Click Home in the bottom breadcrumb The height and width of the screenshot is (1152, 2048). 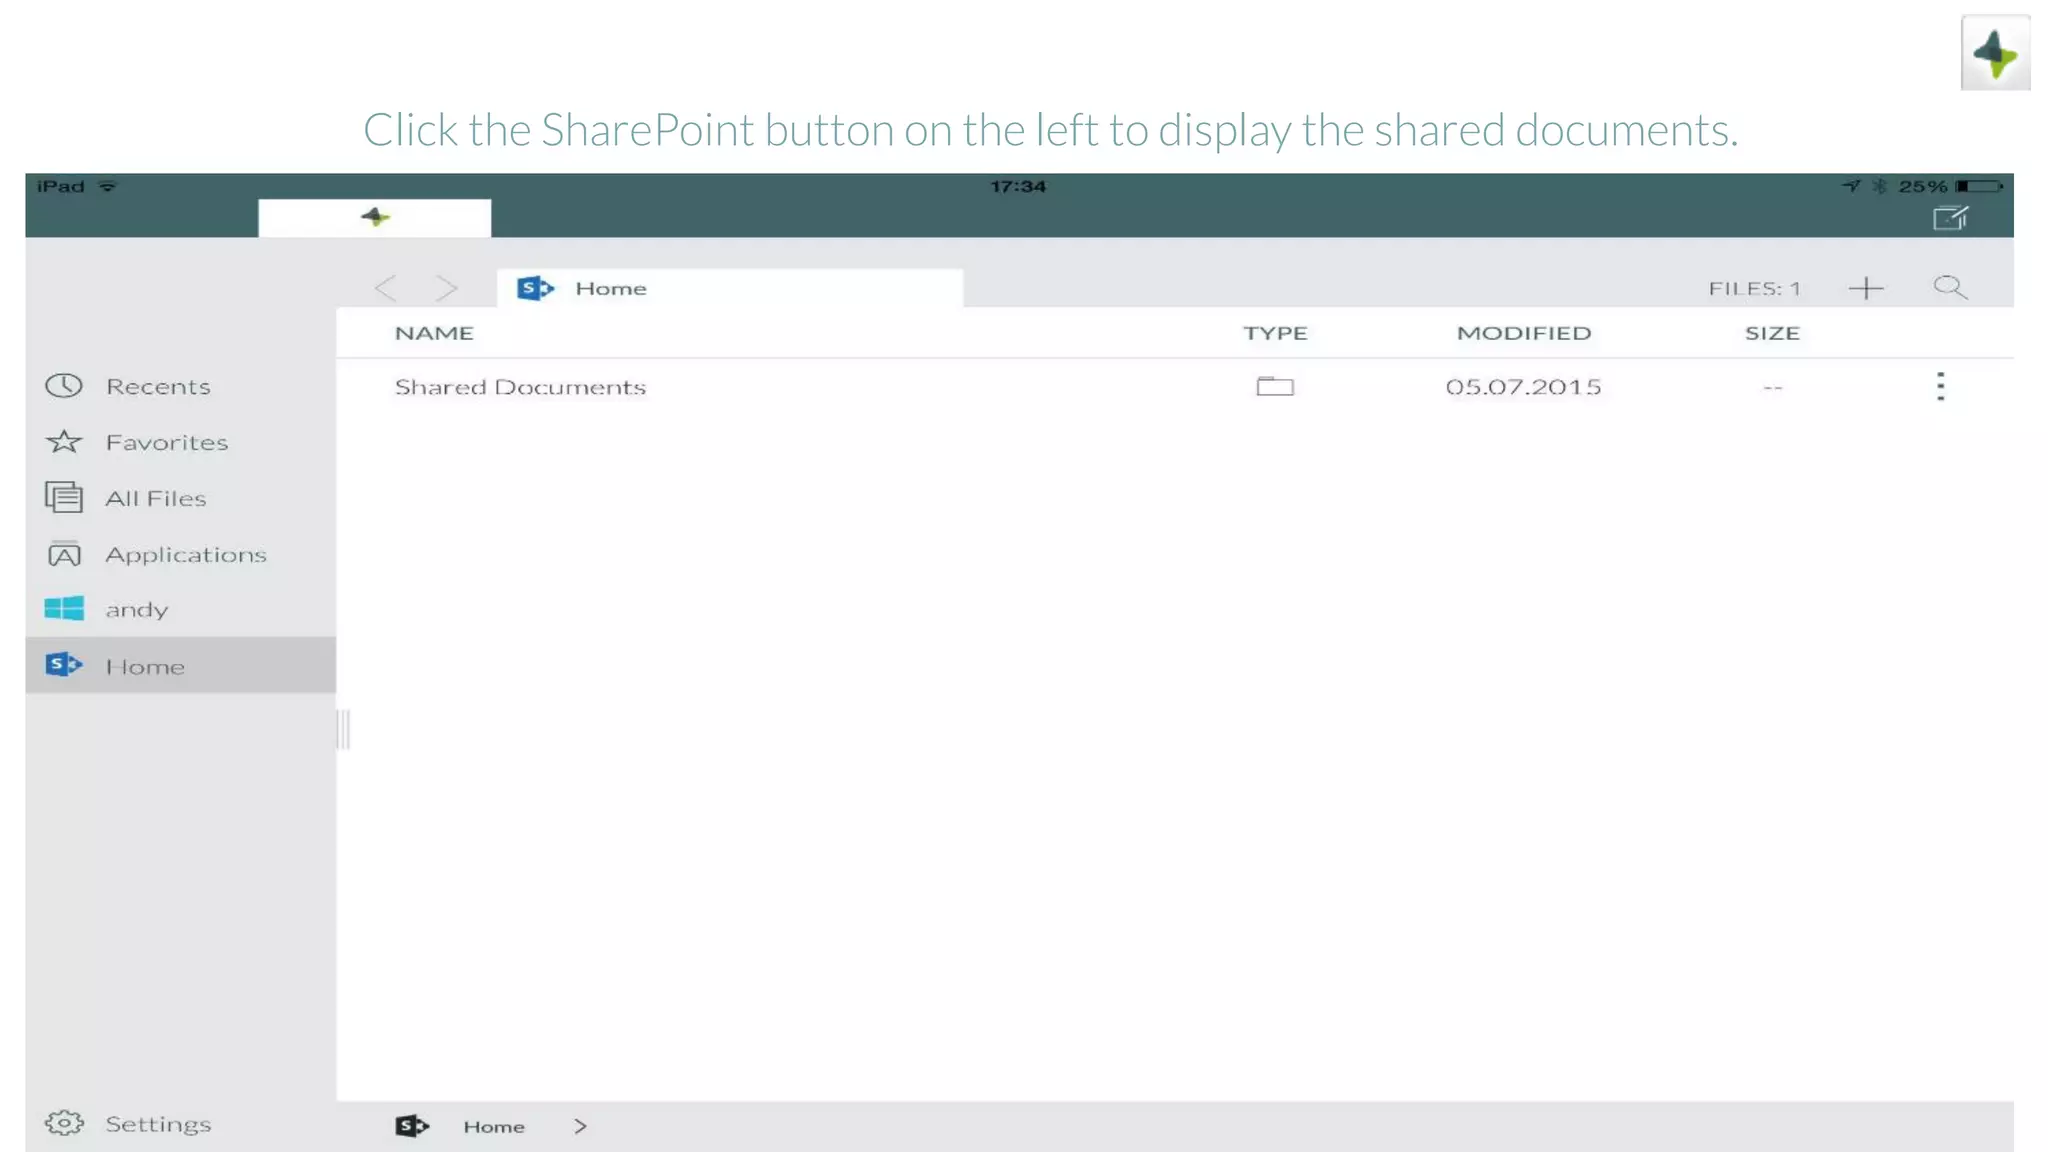[494, 1126]
